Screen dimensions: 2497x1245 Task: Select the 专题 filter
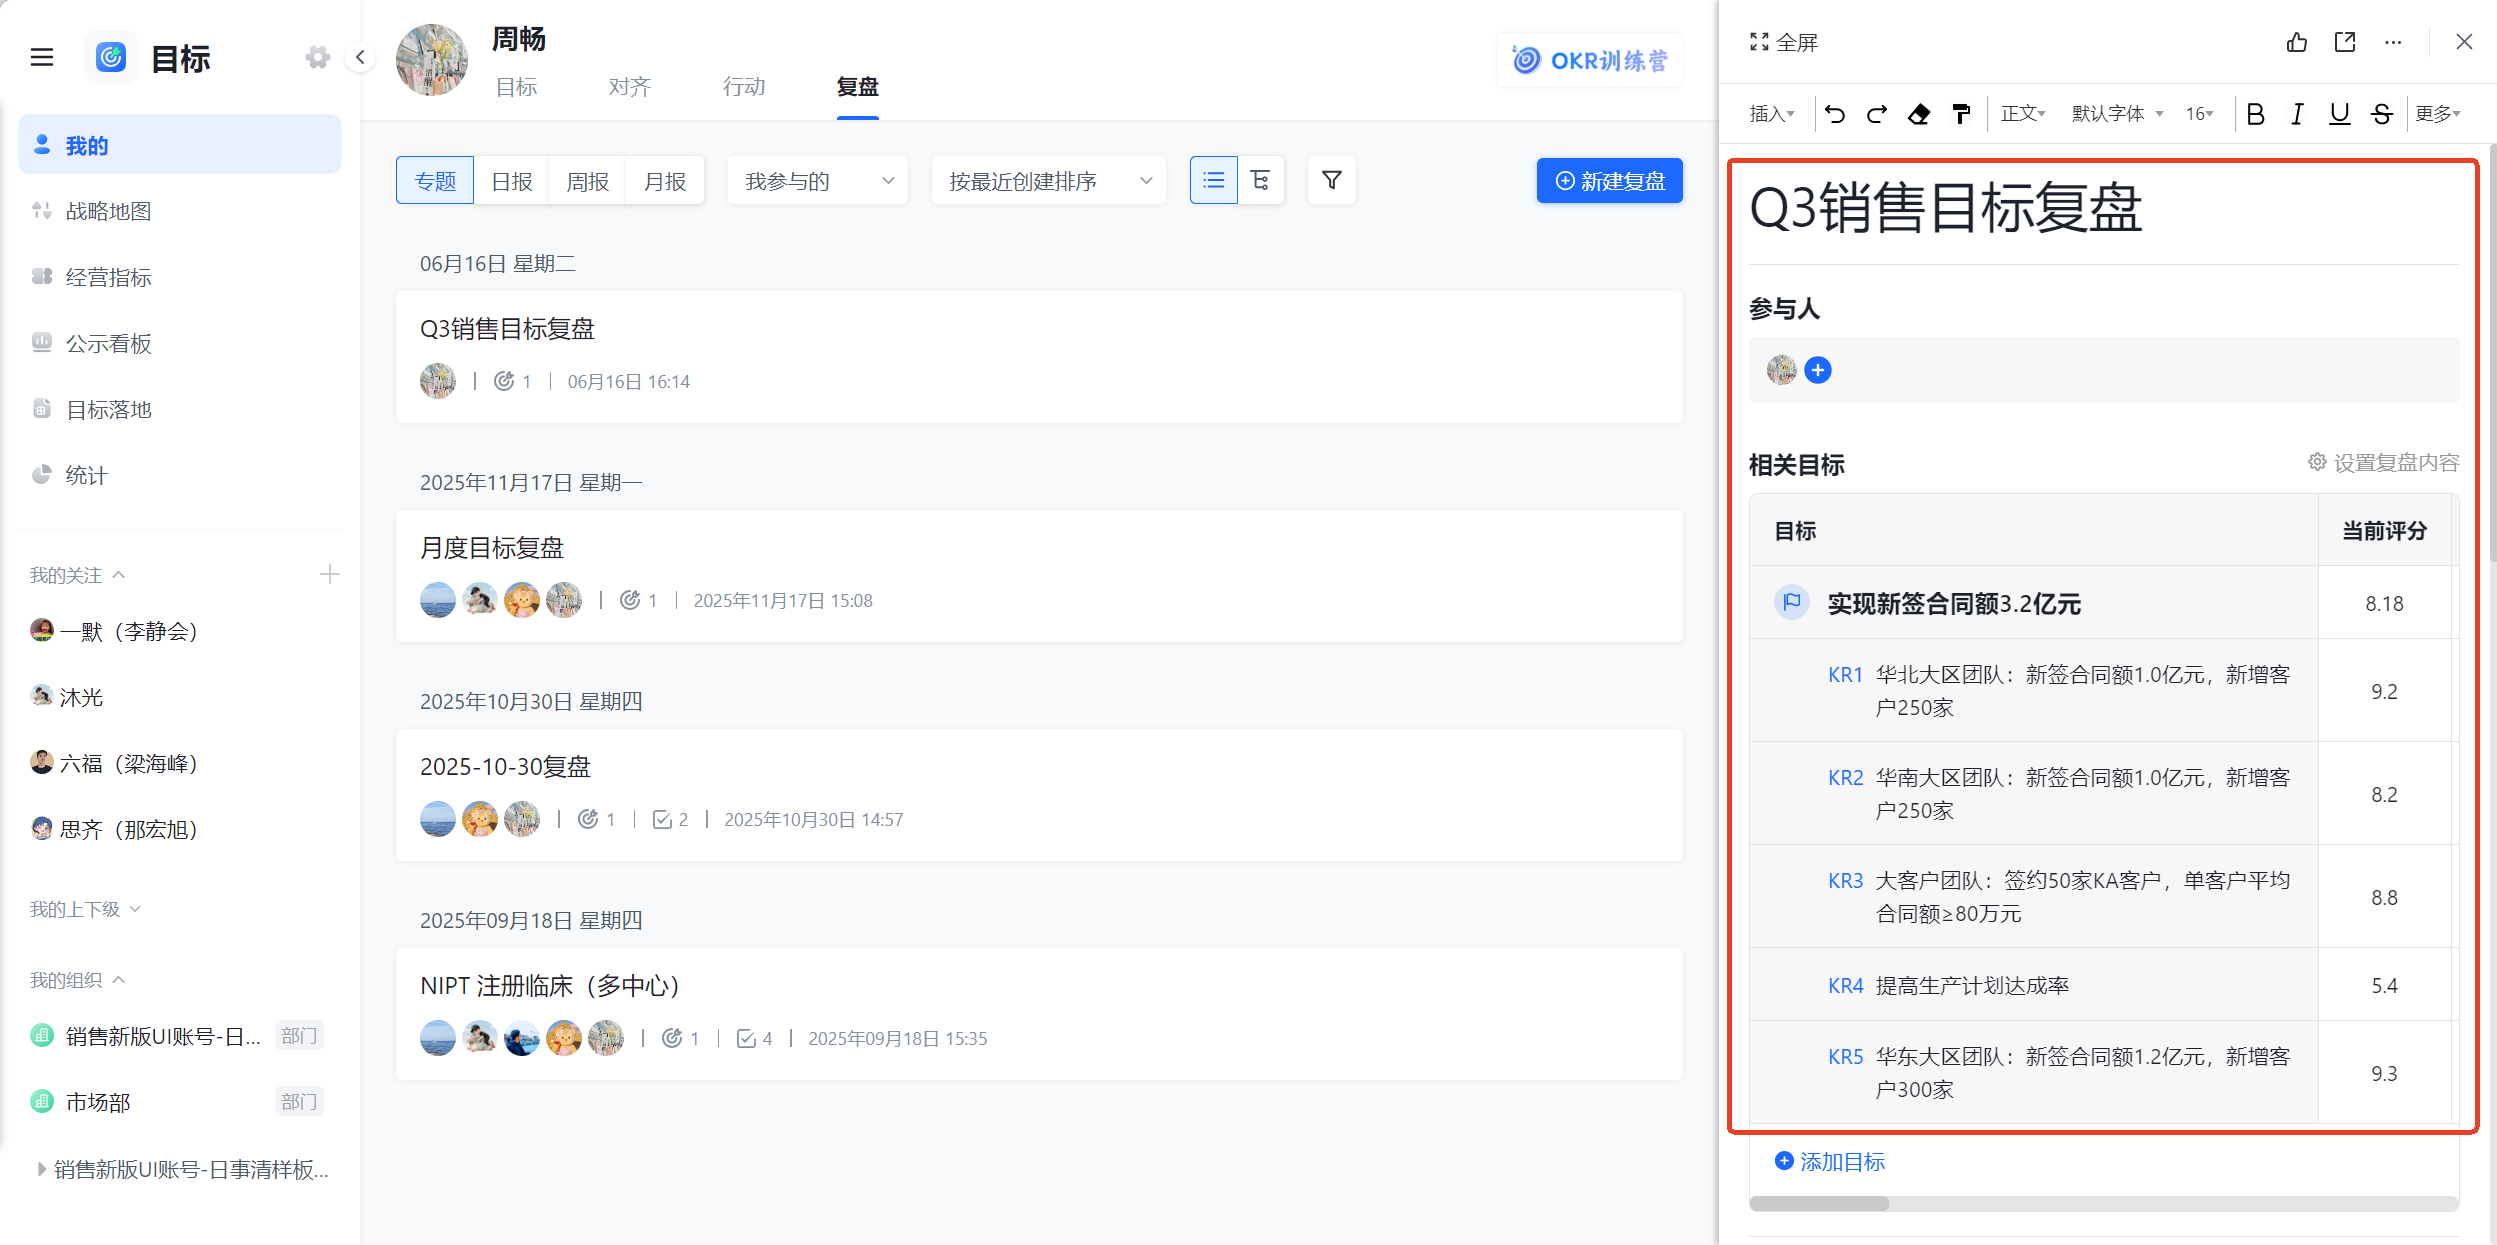click(x=435, y=180)
